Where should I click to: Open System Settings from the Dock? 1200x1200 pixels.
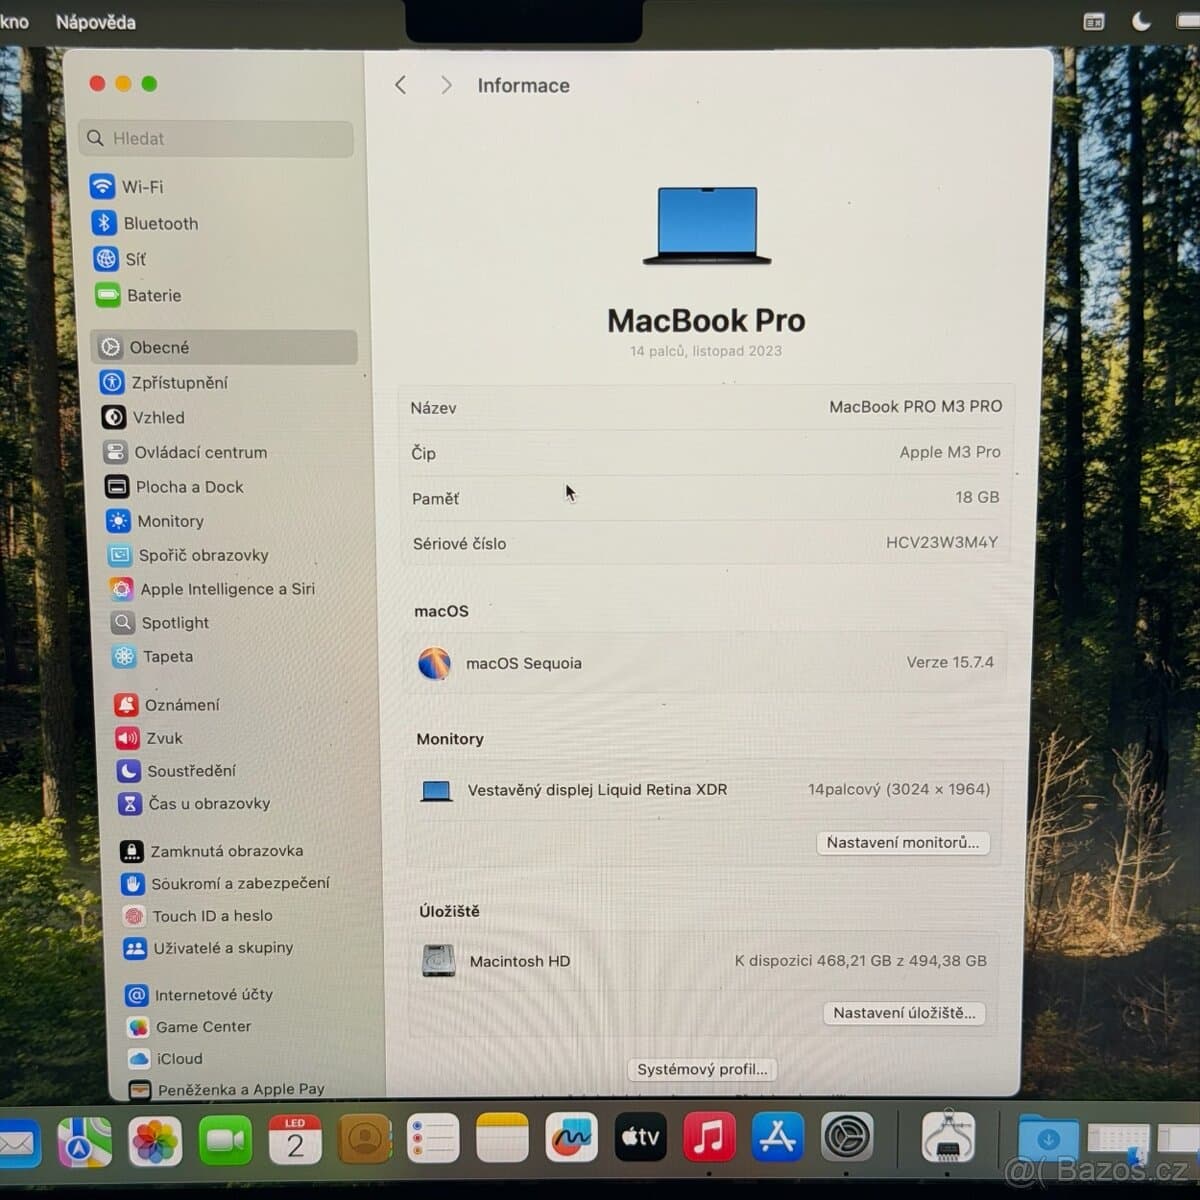coord(847,1137)
